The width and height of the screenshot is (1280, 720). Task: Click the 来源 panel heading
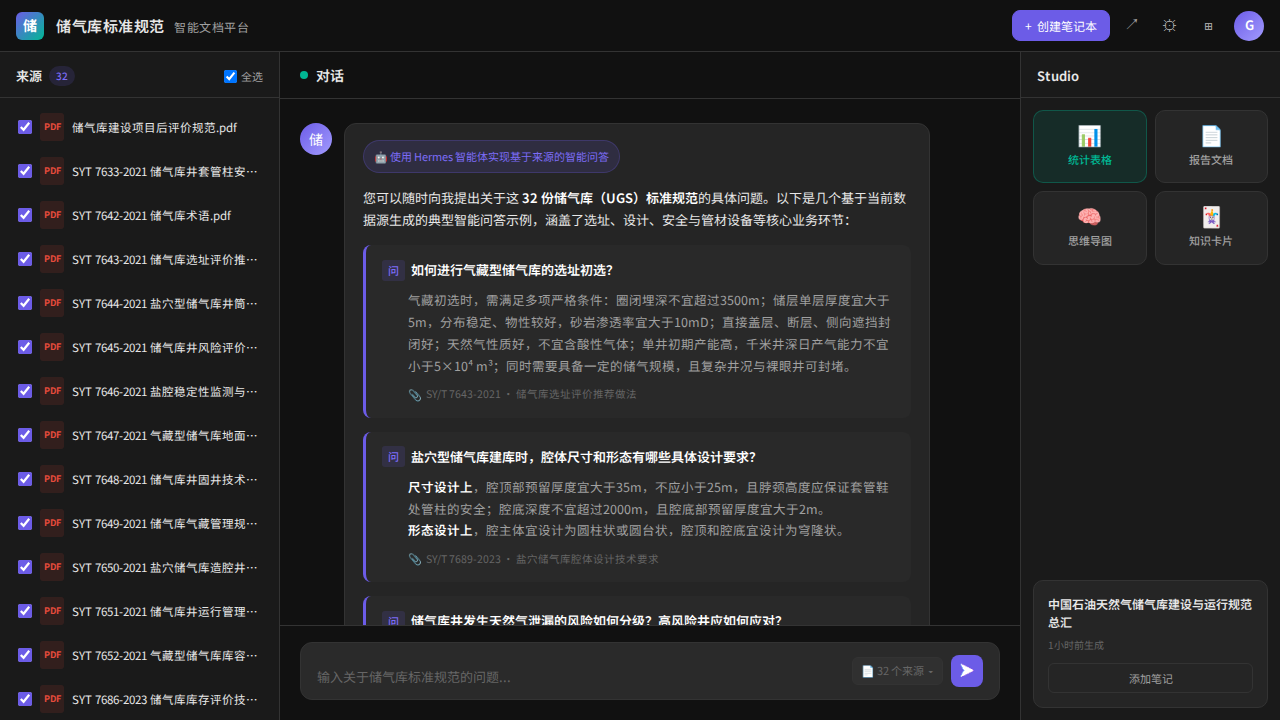click(x=29, y=76)
